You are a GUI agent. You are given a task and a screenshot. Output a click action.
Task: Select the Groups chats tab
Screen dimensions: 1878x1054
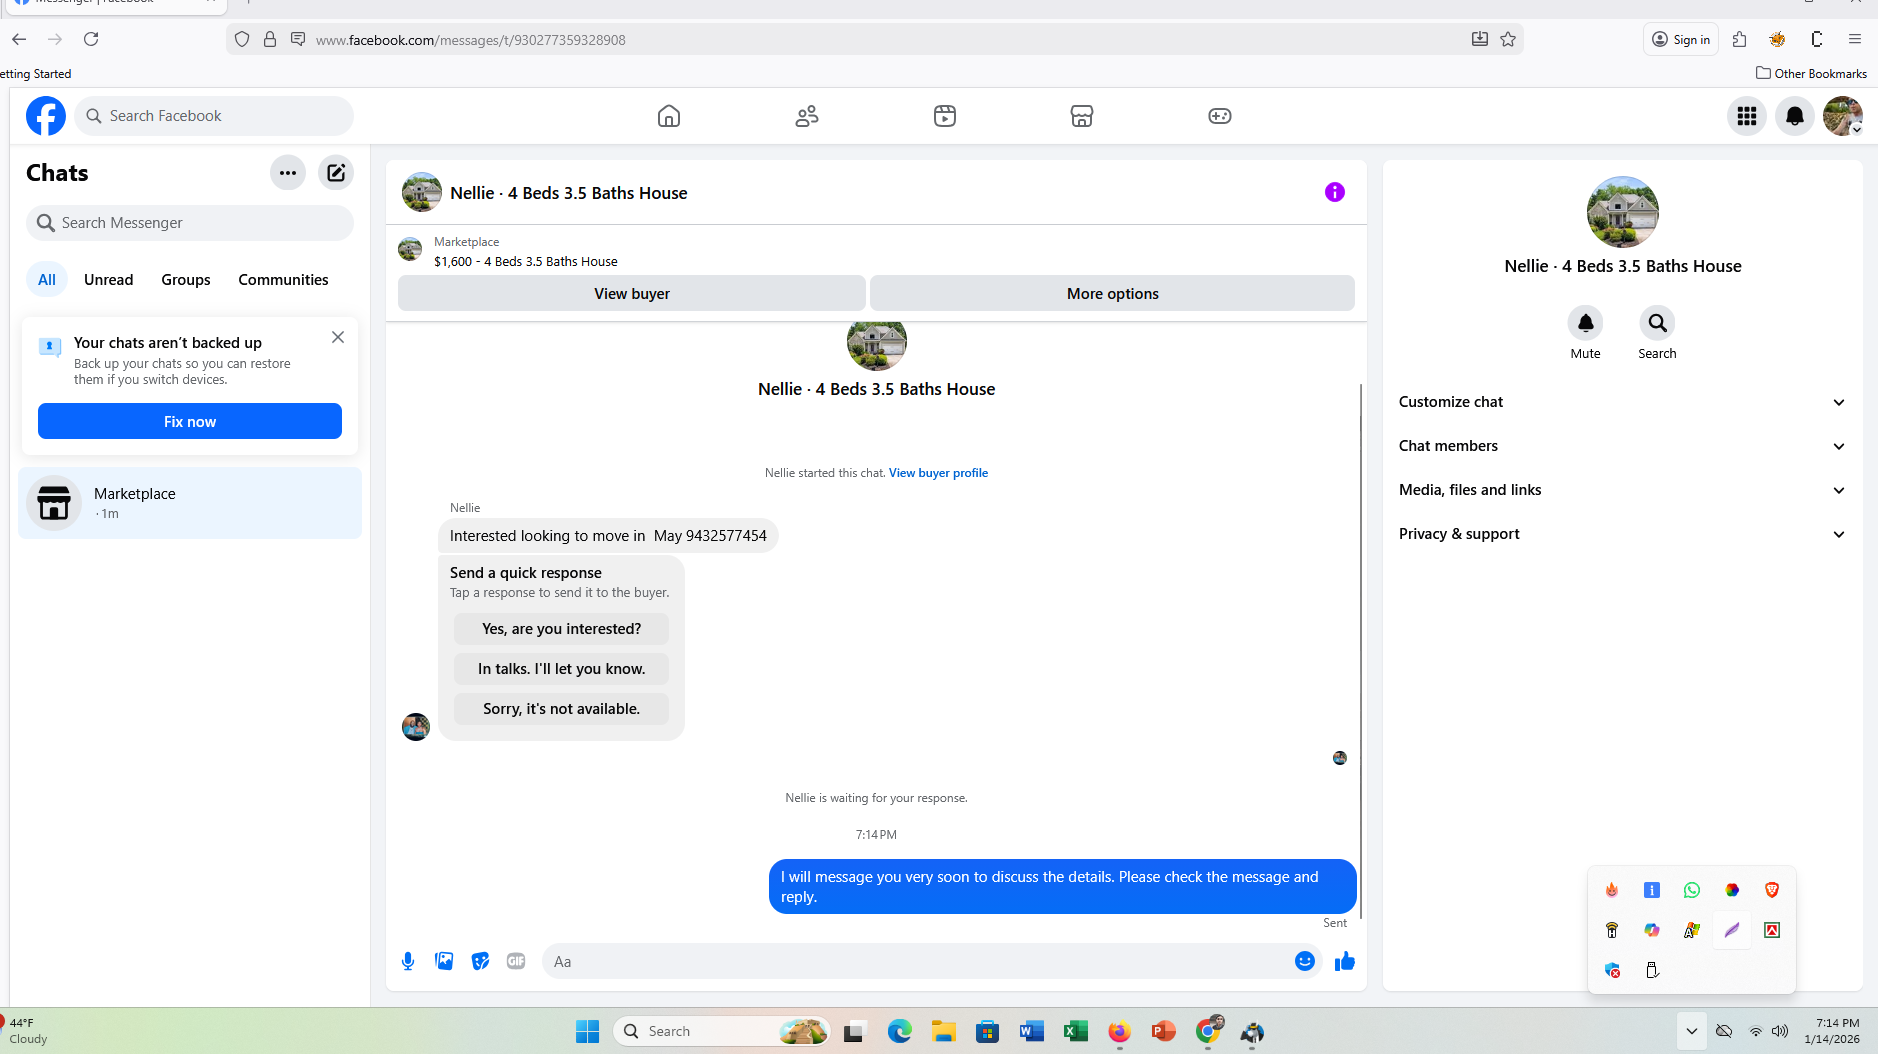pos(186,280)
